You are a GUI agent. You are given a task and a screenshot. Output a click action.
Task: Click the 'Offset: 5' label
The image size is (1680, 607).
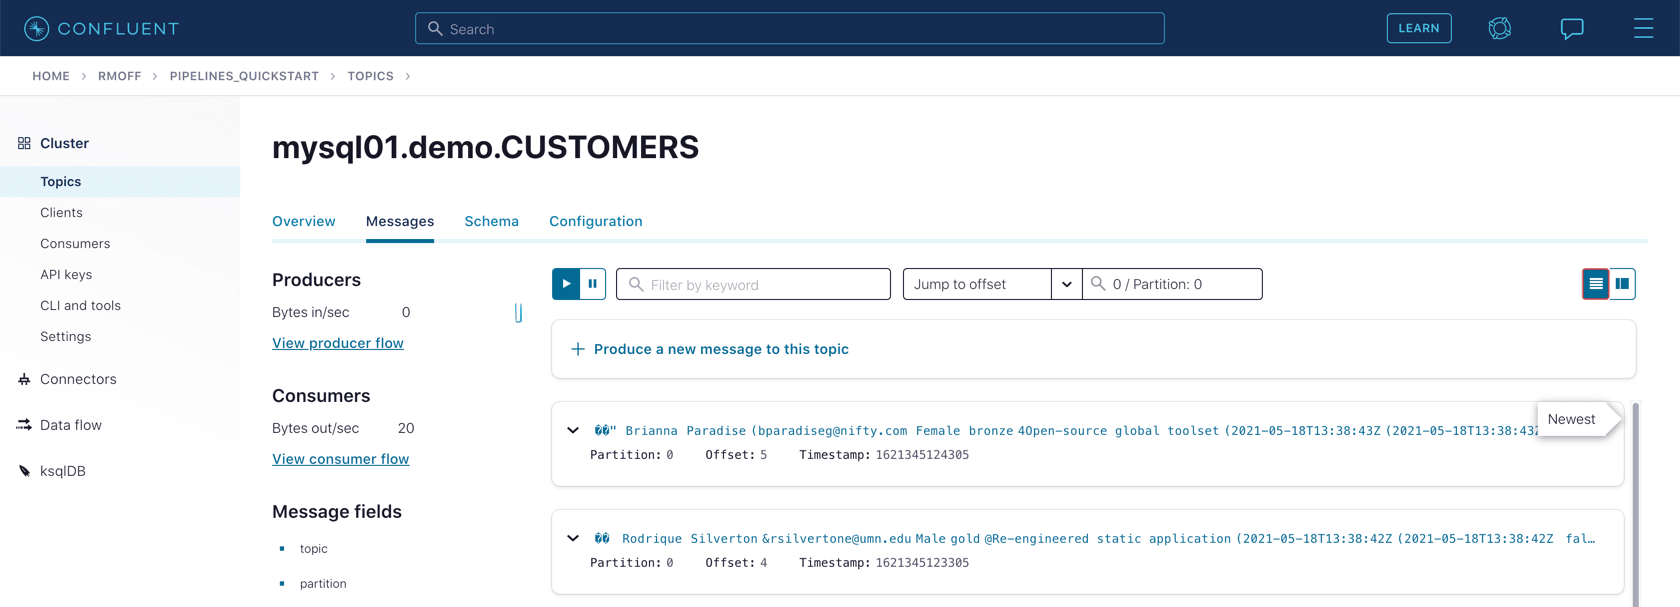click(x=736, y=455)
